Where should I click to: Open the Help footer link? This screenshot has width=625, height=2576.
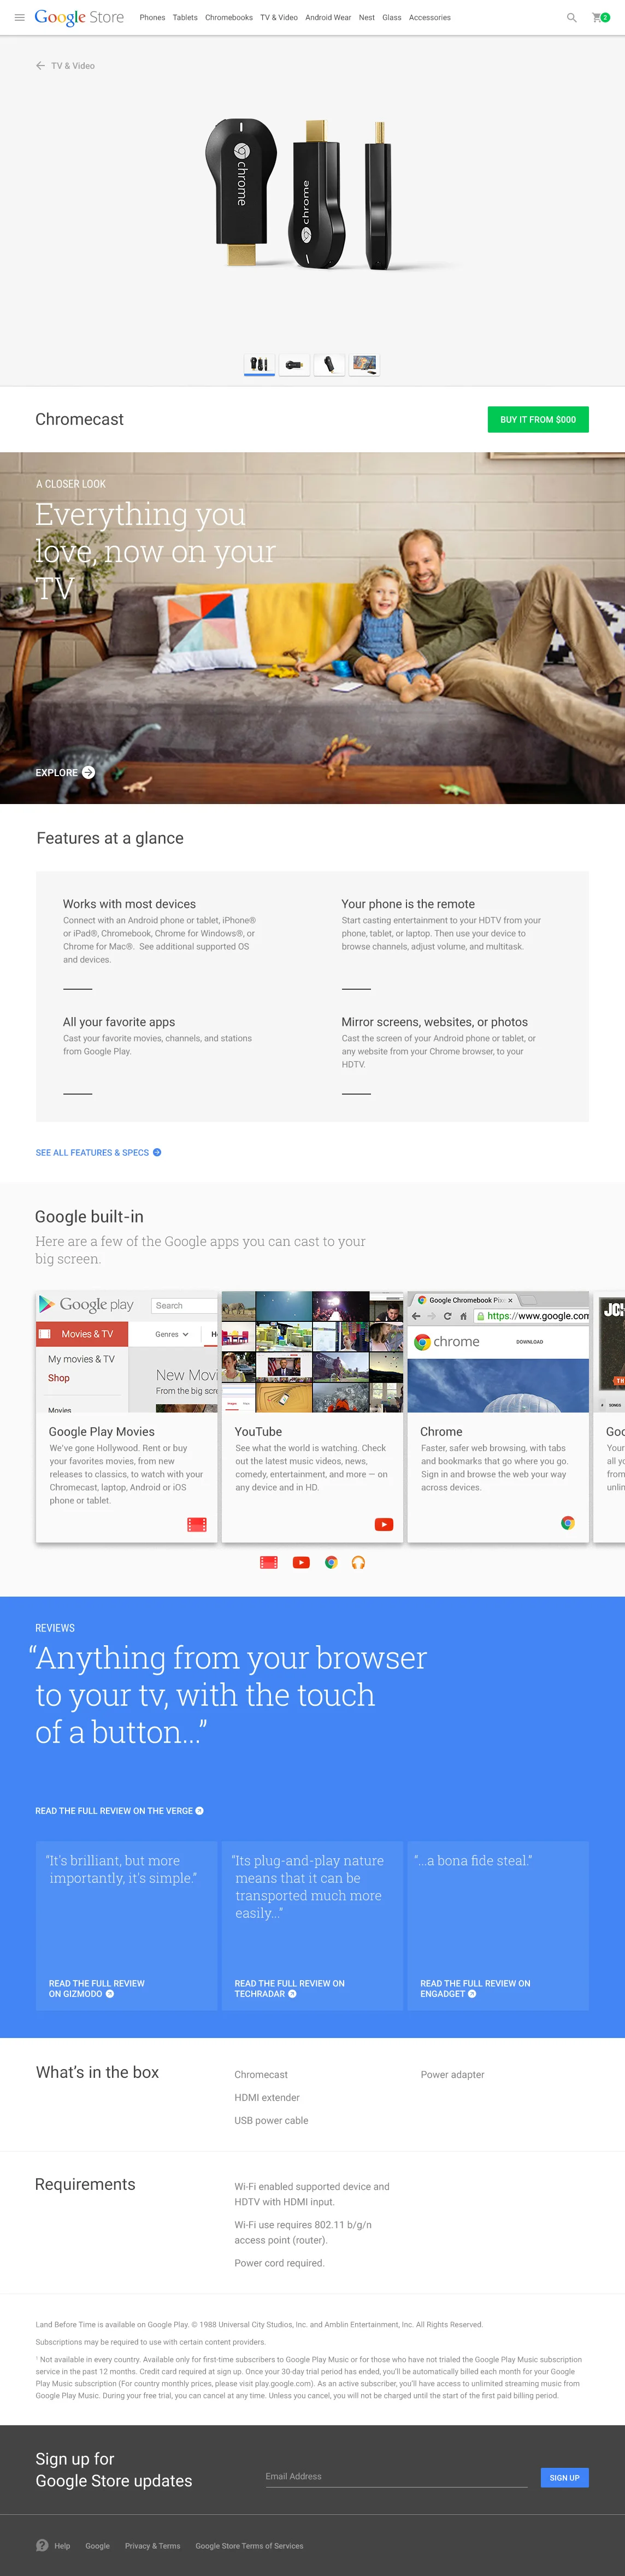coord(62,2545)
